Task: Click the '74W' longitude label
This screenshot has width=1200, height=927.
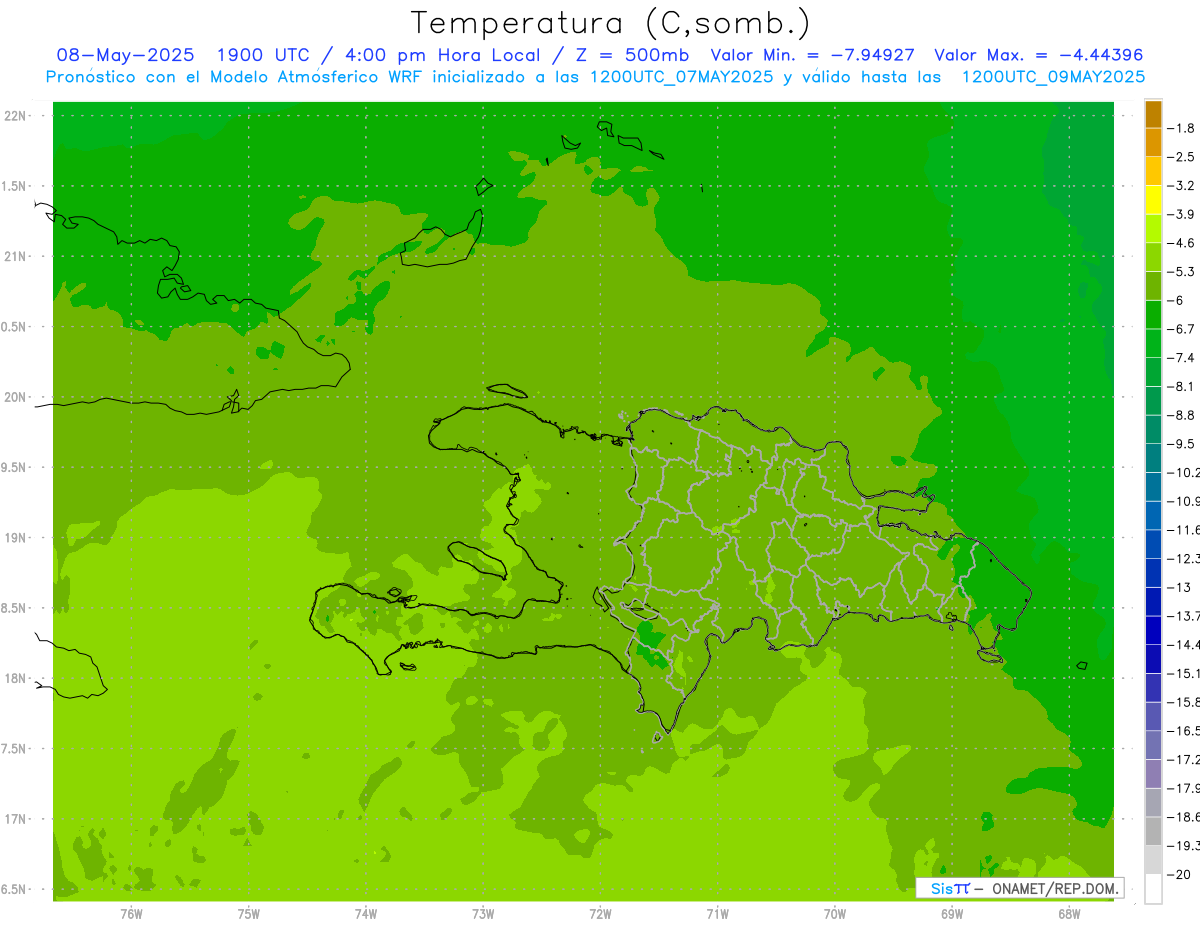Action: tap(366, 913)
